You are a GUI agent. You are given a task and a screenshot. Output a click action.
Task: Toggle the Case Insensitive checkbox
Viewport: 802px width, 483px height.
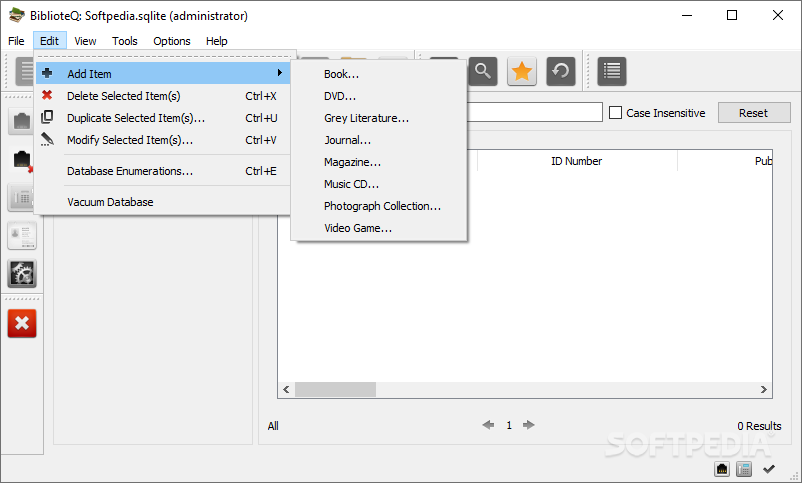point(615,113)
